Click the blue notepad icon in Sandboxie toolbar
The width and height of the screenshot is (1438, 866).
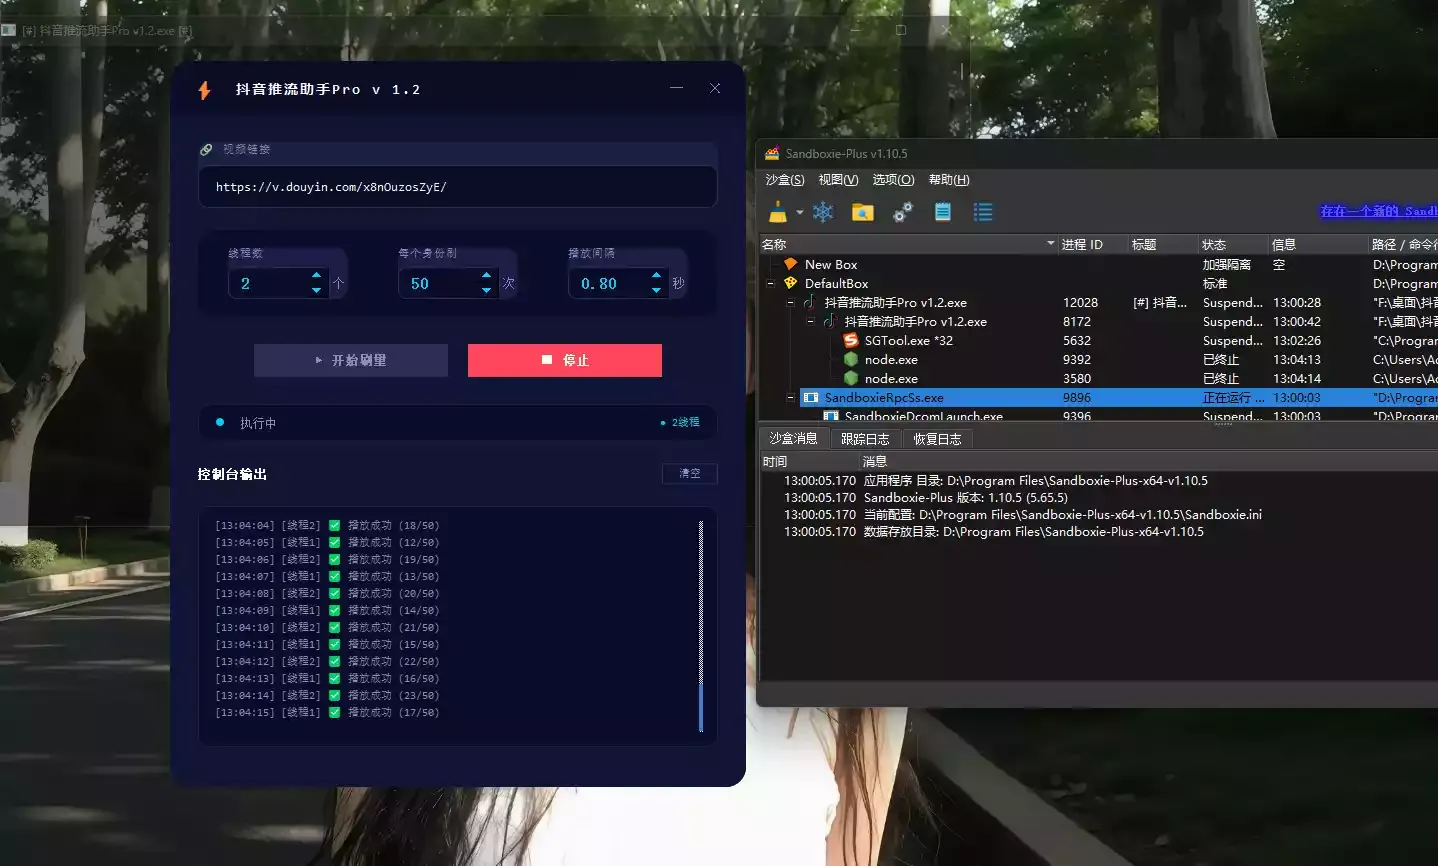(x=943, y=212)
